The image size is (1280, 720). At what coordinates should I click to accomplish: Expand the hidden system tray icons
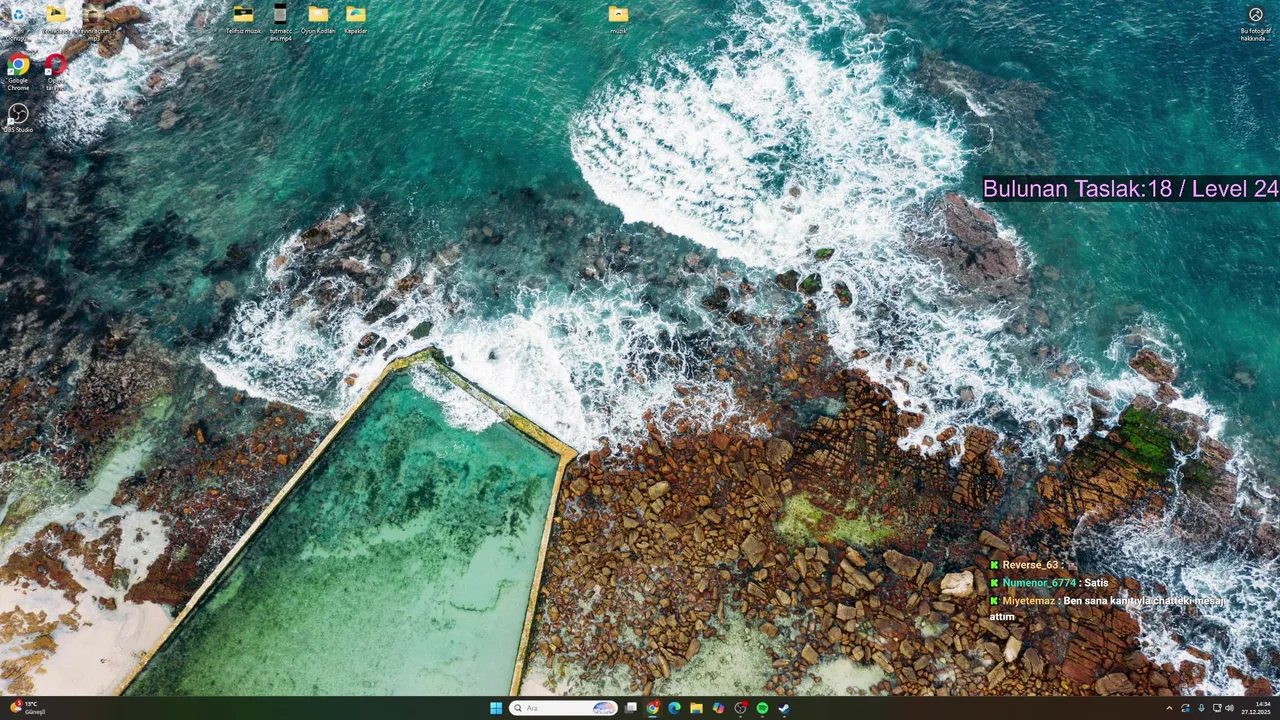coord(1169,708)
